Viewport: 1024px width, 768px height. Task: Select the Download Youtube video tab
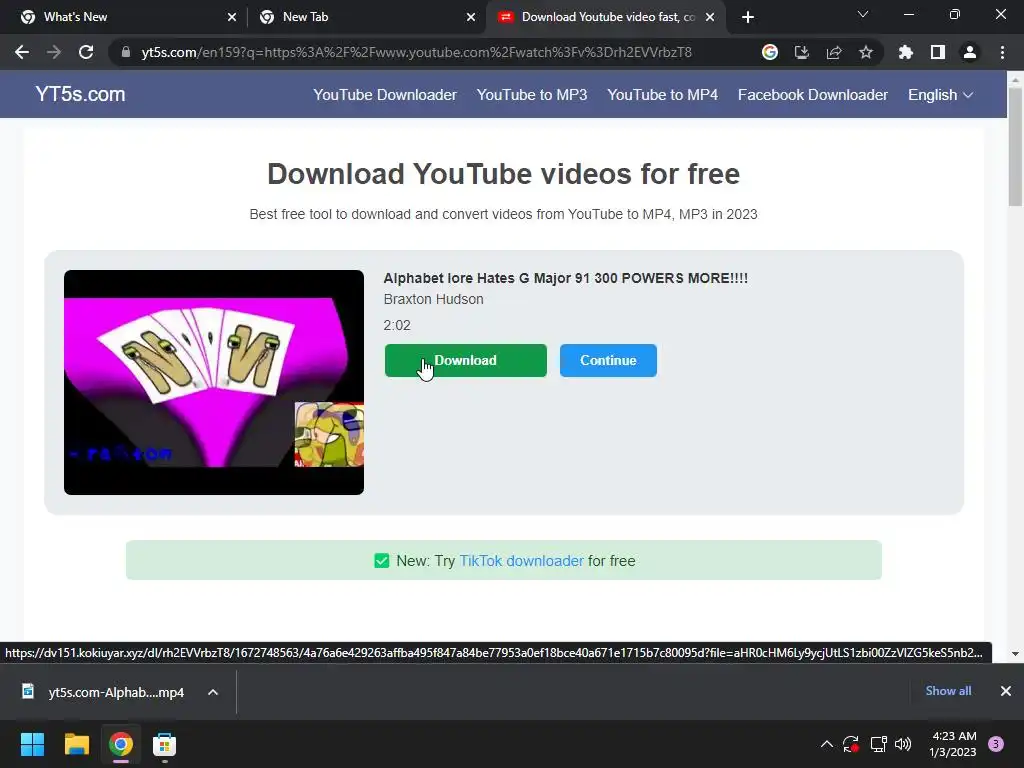[x=605, y=17]
